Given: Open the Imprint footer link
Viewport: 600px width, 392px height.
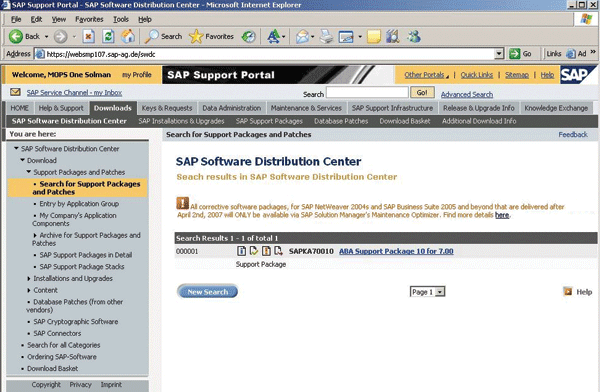Looking at the screenshot, I should coord(111,384).
